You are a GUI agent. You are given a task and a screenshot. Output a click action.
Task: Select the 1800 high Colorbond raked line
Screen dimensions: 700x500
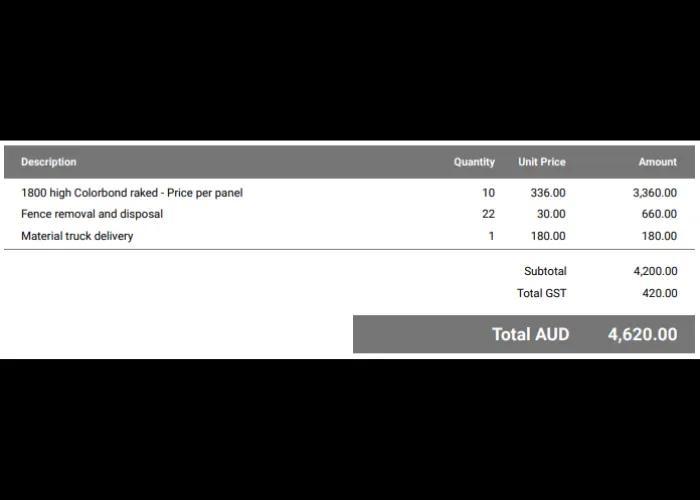point(349,193)
